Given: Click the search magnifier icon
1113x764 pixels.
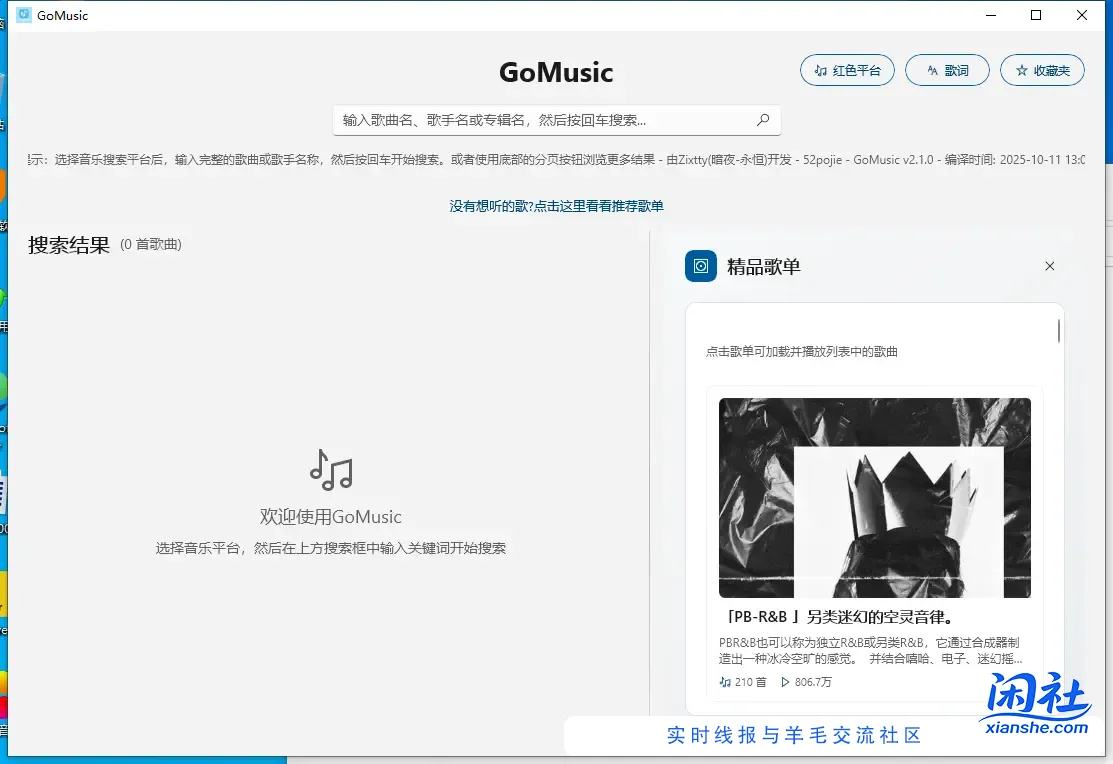Looking at the screenshot, I should 763,119.
